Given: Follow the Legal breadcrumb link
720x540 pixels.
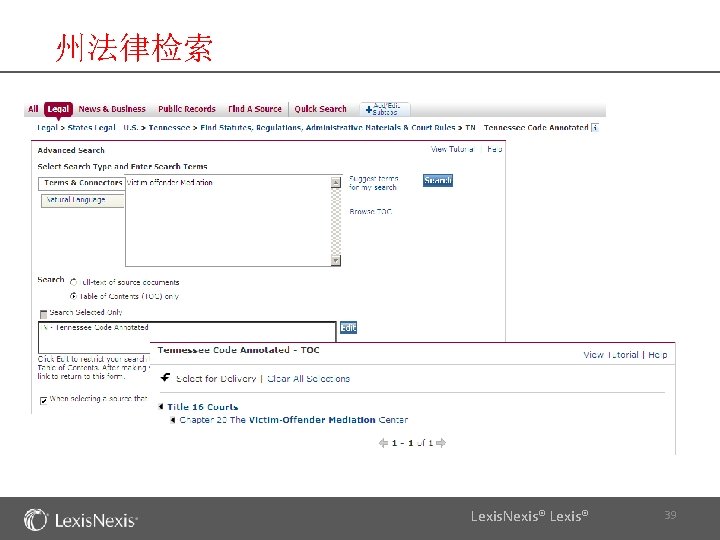Looking at the screenshot, I should (47, 128).
